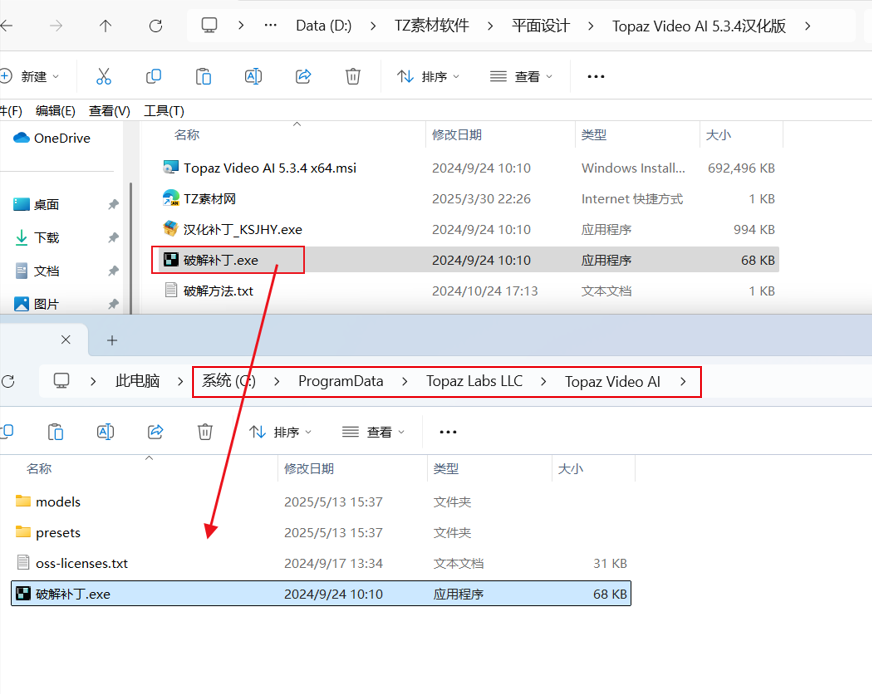
Task: Open the 查看 dropdown in bottom window
Action: [x=373, y=432]
